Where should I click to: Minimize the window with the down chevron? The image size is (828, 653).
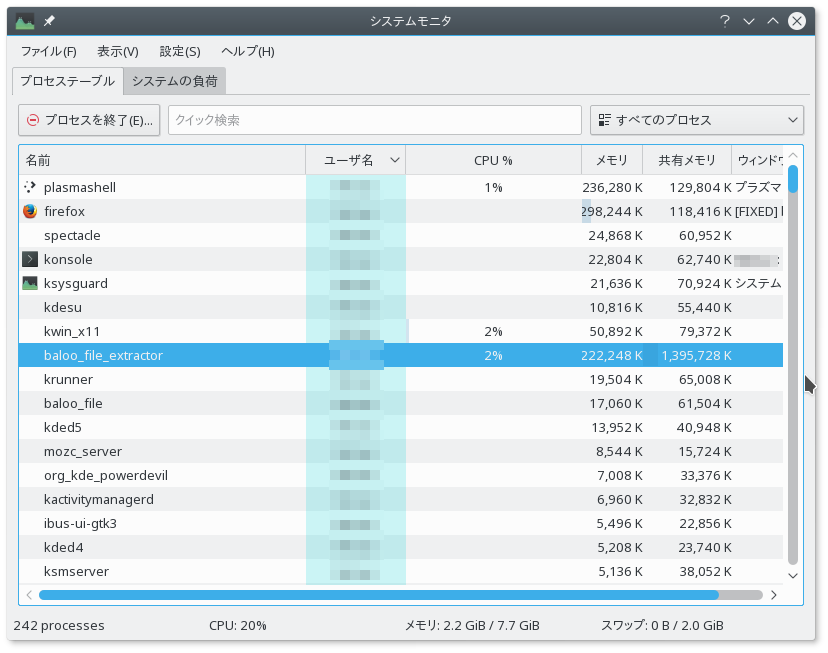coord(749,21)
